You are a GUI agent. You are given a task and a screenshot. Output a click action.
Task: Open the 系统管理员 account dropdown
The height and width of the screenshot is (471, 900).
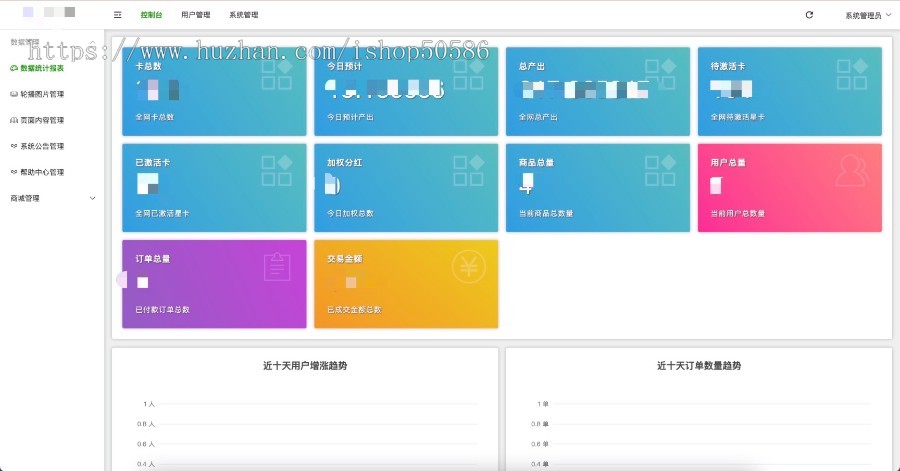tap(868, 15)
